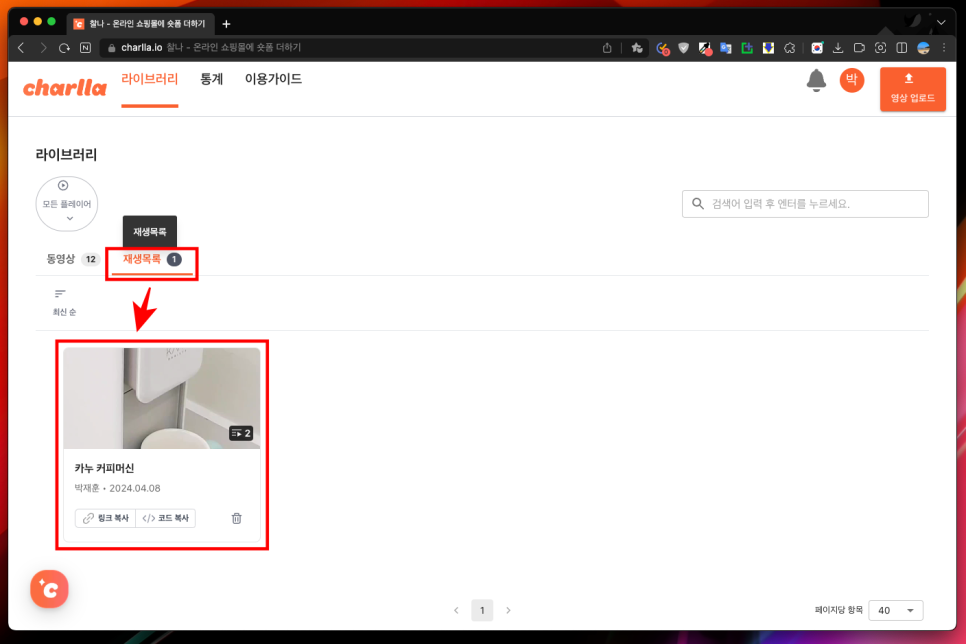
Task: Click the browser forward arrow
Action: tap(43, 47)
